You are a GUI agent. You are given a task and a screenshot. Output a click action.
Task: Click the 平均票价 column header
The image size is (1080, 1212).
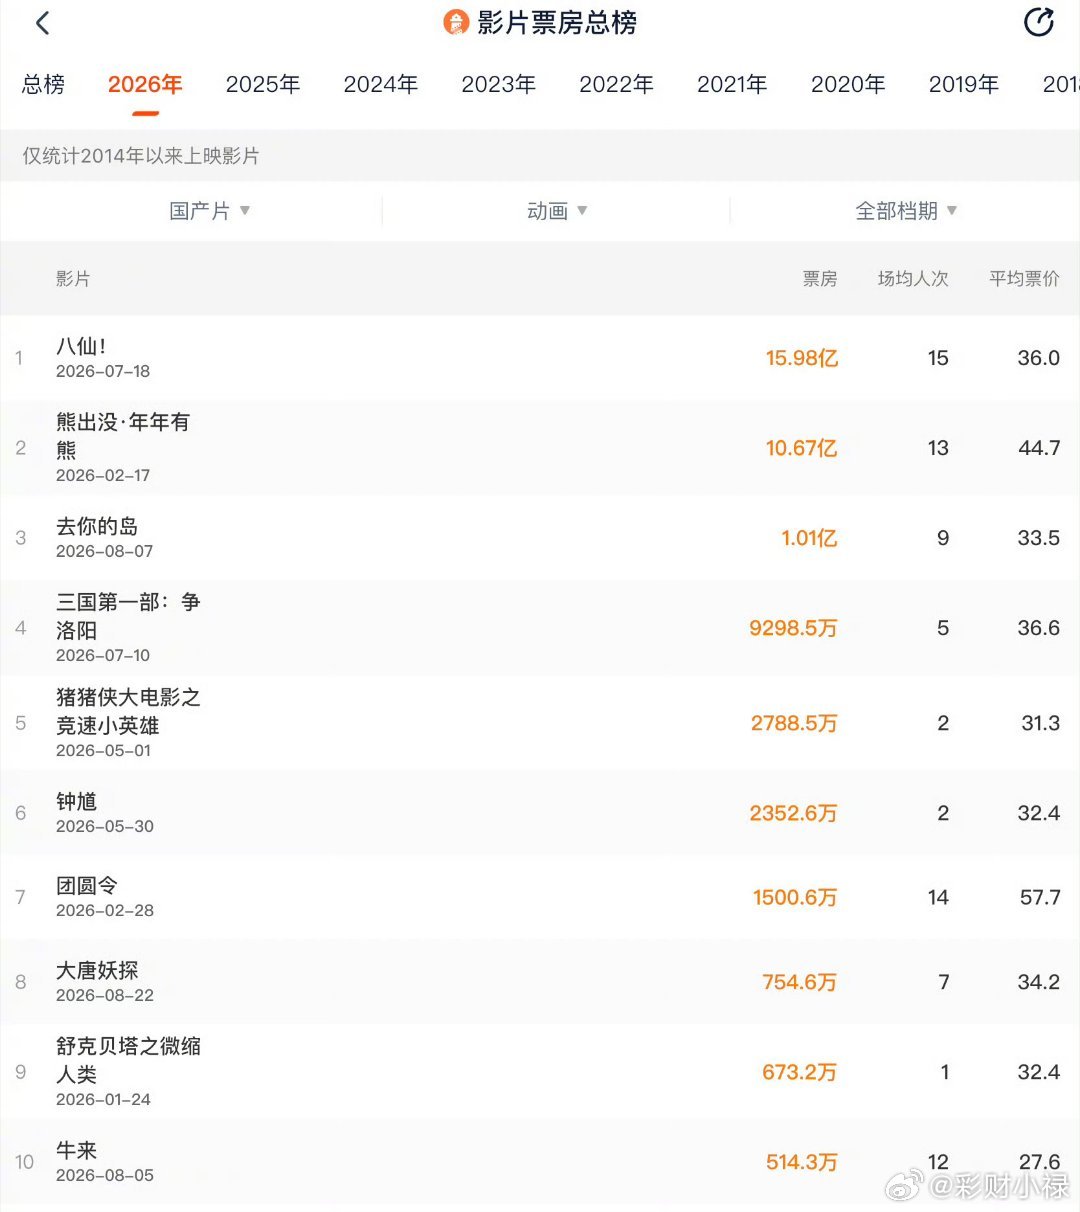[x=1024, y=279]
